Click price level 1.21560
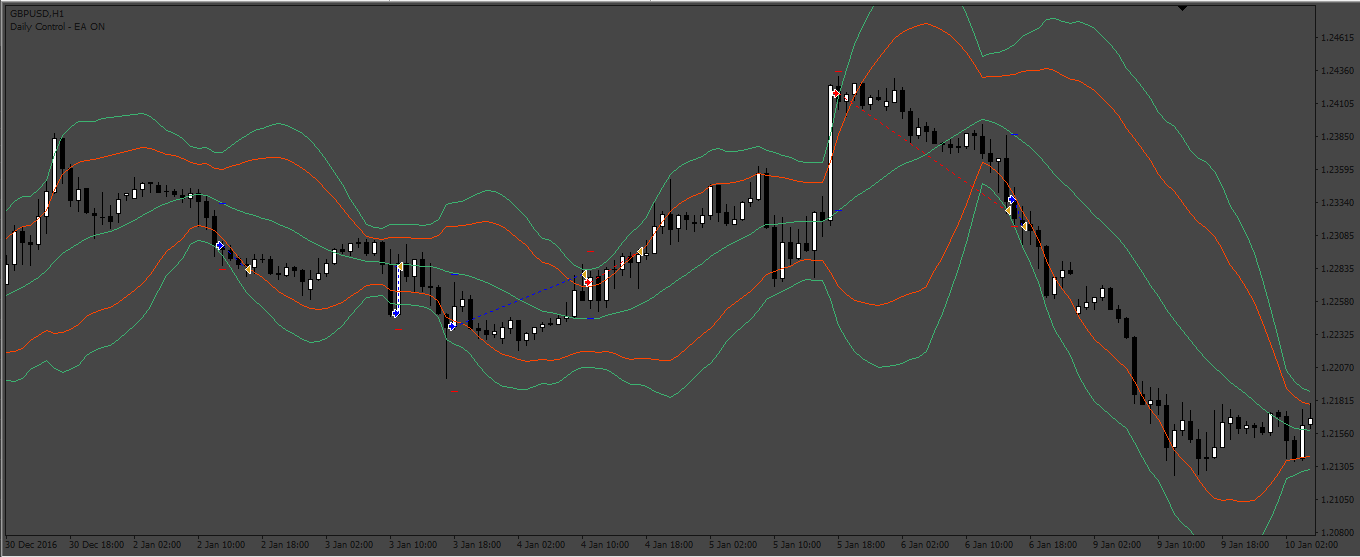 1337,434
